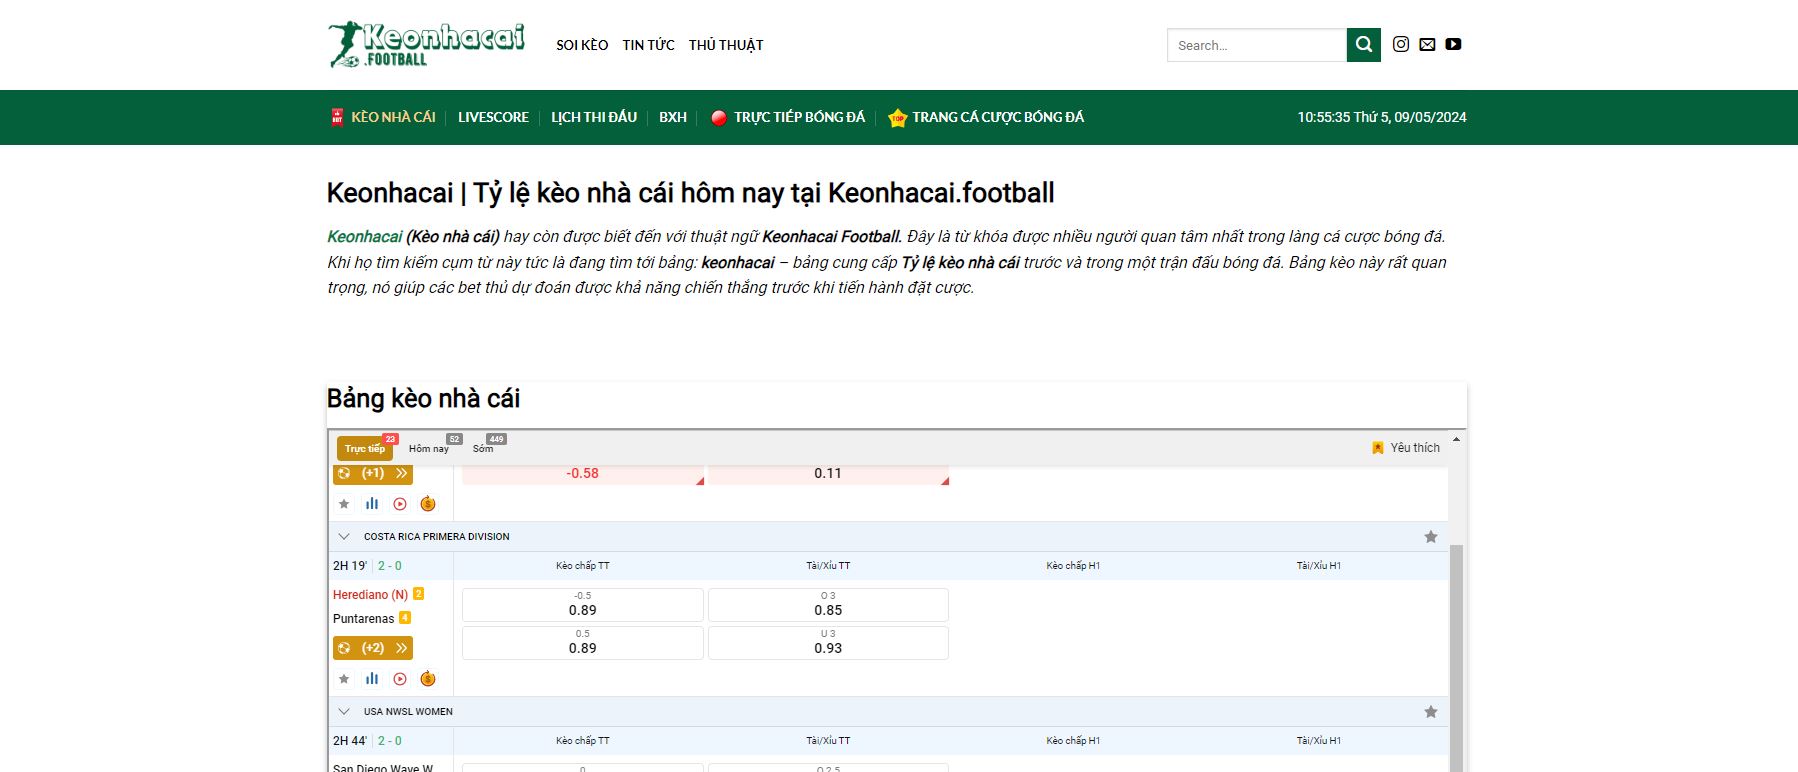
Task: Open statistics chart icon for Herediano match
Action: coord(372,679)
